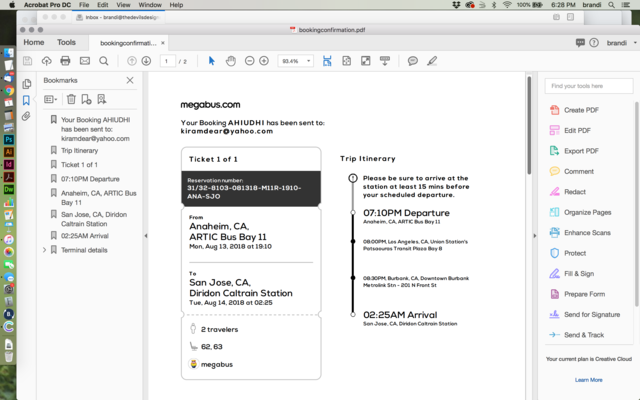Expand the Terminal details bookmark
Image resolution: width=640 pixels, height=400 pixels.
tap(44, 250)
